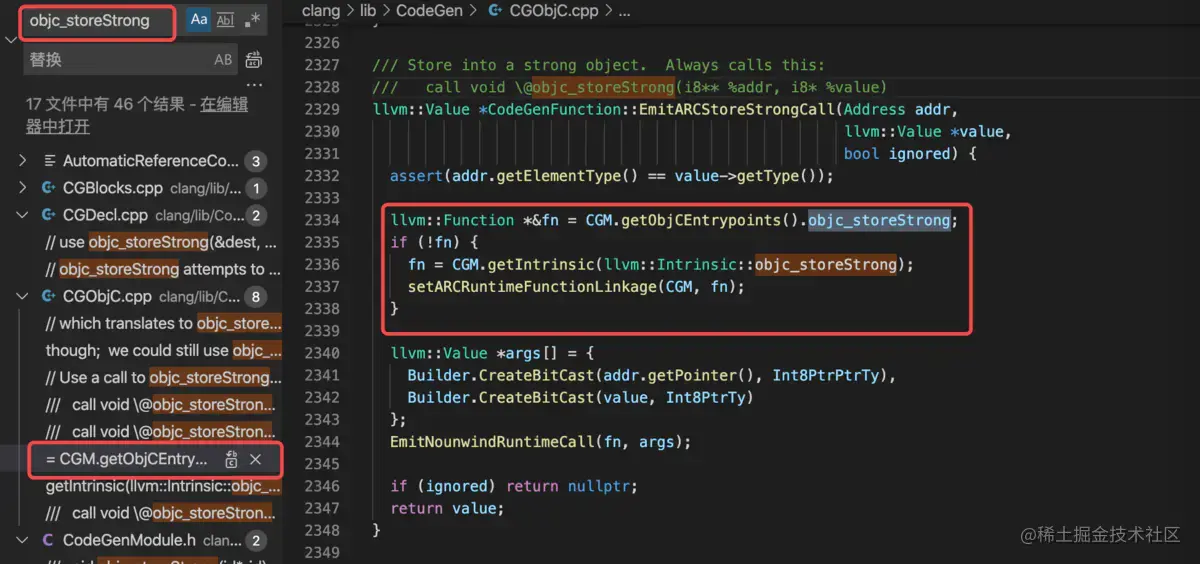Screen dimensions: 1200x564
Task: Collapse the CGObjC.cpp results group
Action: click(24, 297)
